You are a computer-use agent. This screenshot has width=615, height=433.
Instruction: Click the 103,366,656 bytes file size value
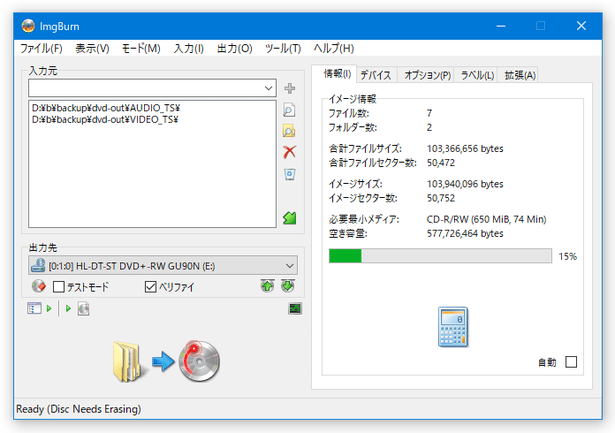[465, 149]
